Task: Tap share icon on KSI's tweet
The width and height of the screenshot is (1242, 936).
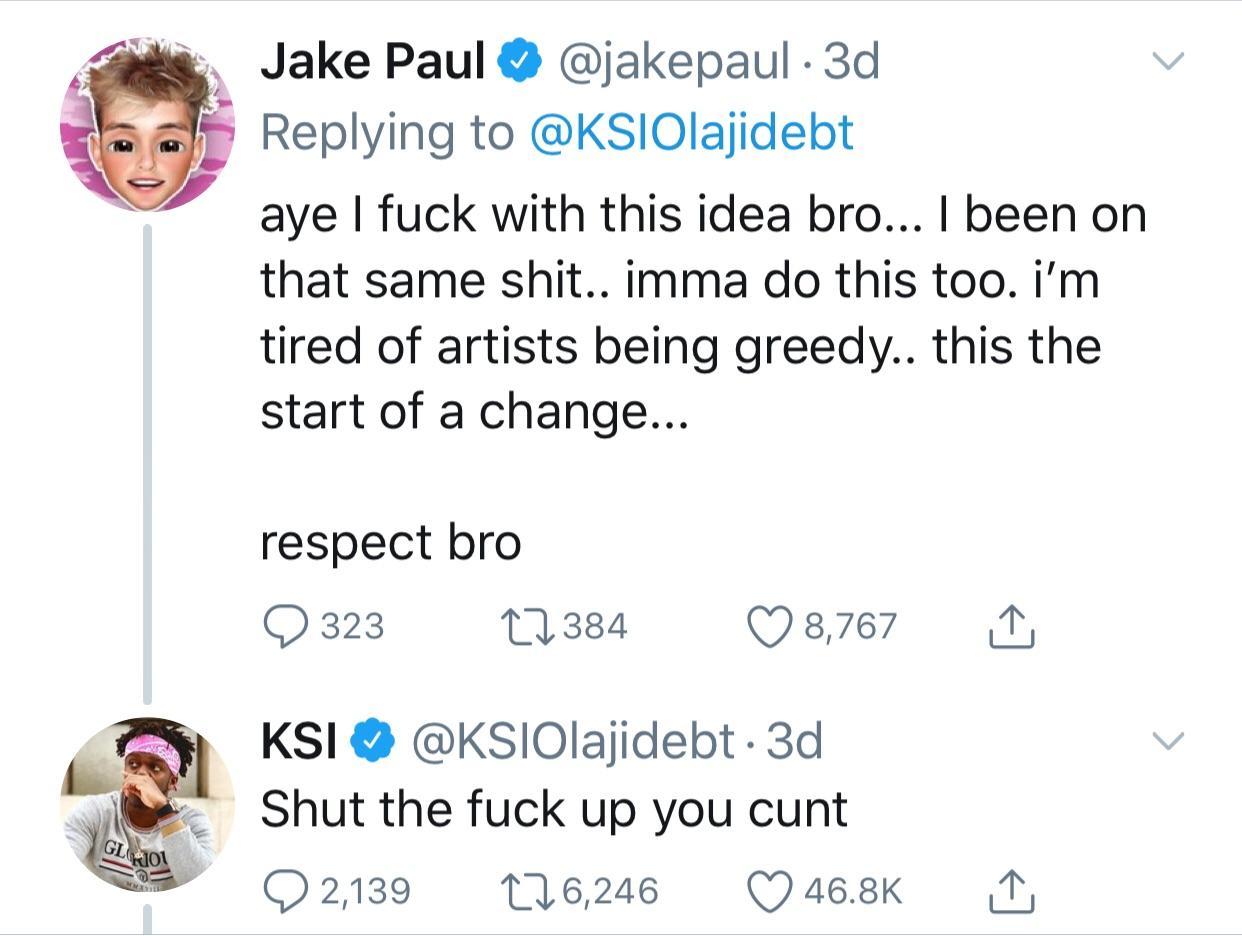Action: pos(1010,890)
